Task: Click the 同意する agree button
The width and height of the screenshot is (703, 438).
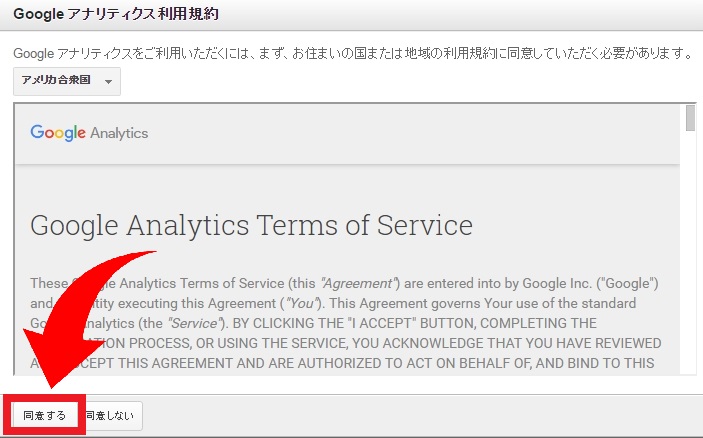Action: [44, 415]
